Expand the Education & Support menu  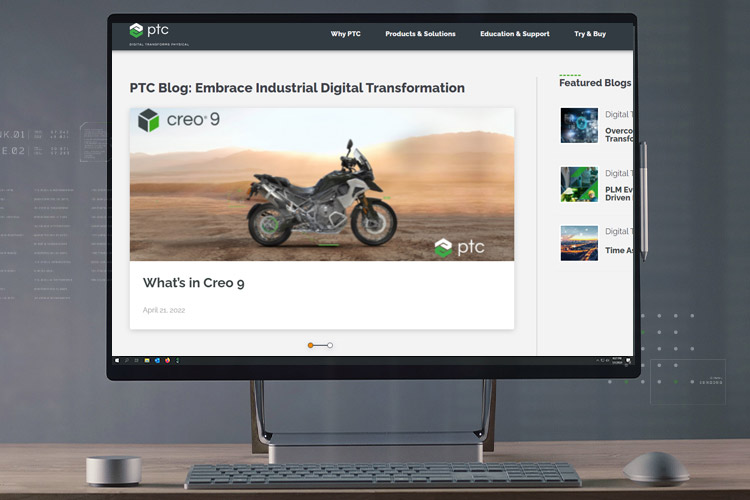pos(514,34)
